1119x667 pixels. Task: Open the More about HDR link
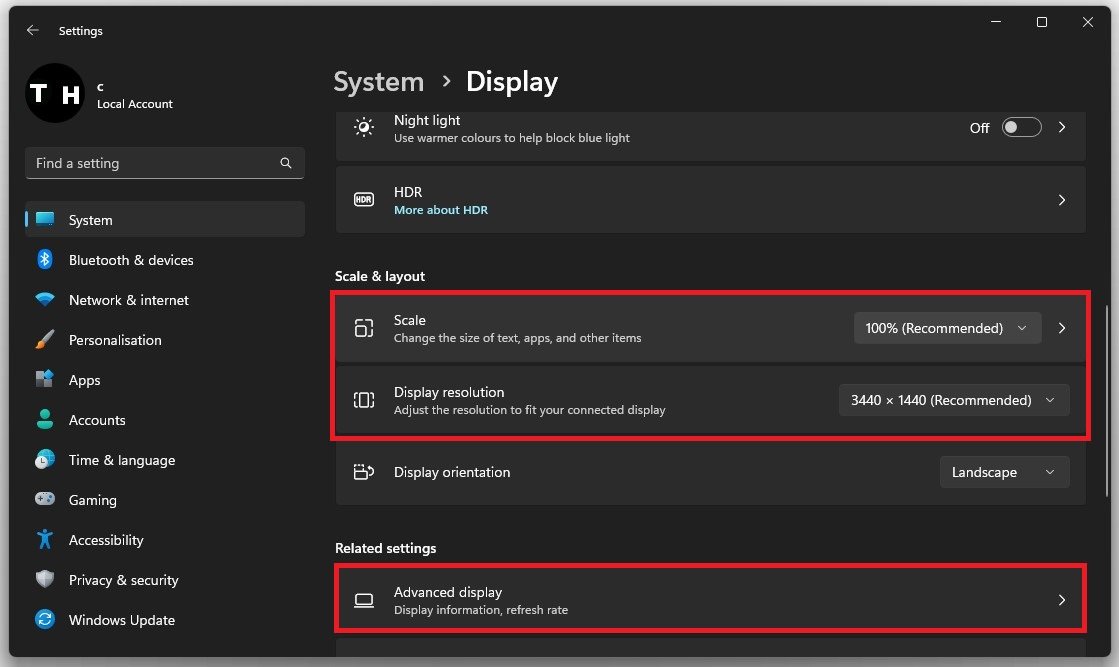pos(440,210)
